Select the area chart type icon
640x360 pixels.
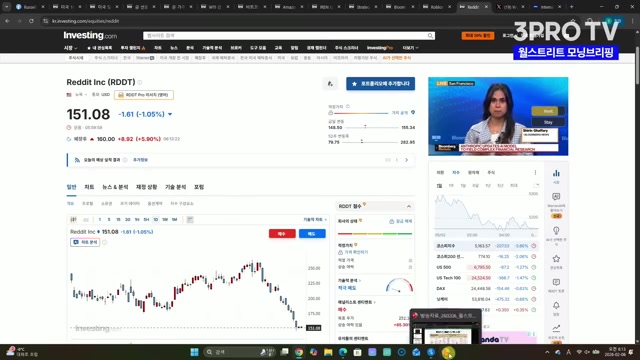click(86, 220)
